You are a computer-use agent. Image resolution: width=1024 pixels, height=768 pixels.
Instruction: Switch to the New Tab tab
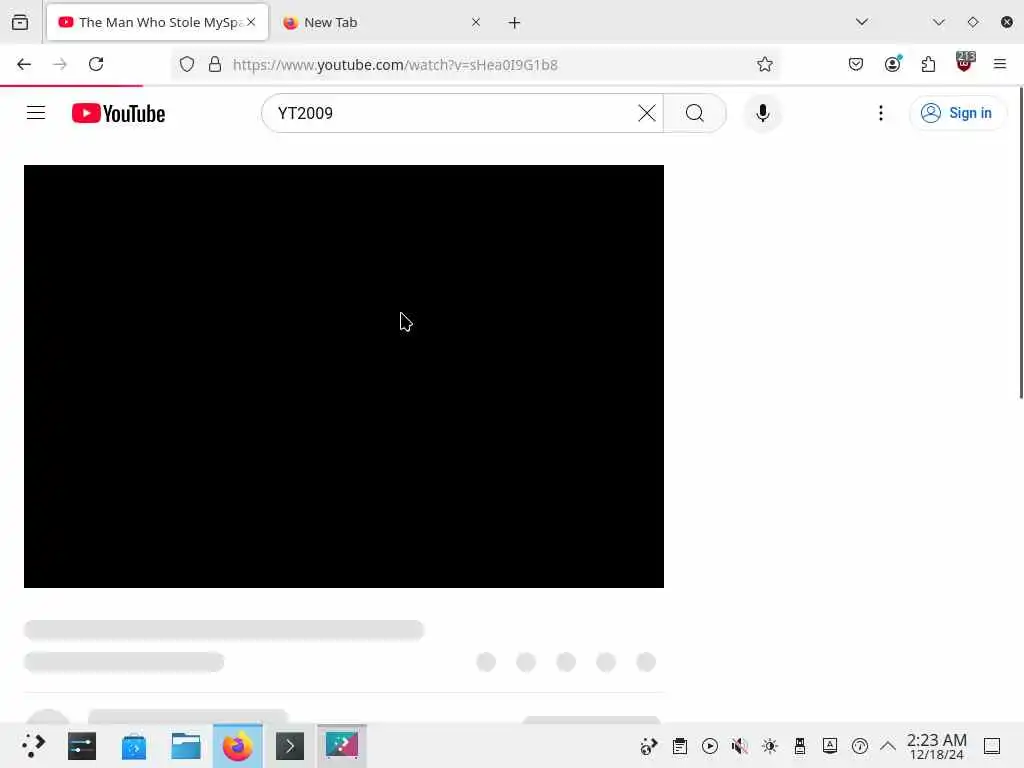(379, 22)
